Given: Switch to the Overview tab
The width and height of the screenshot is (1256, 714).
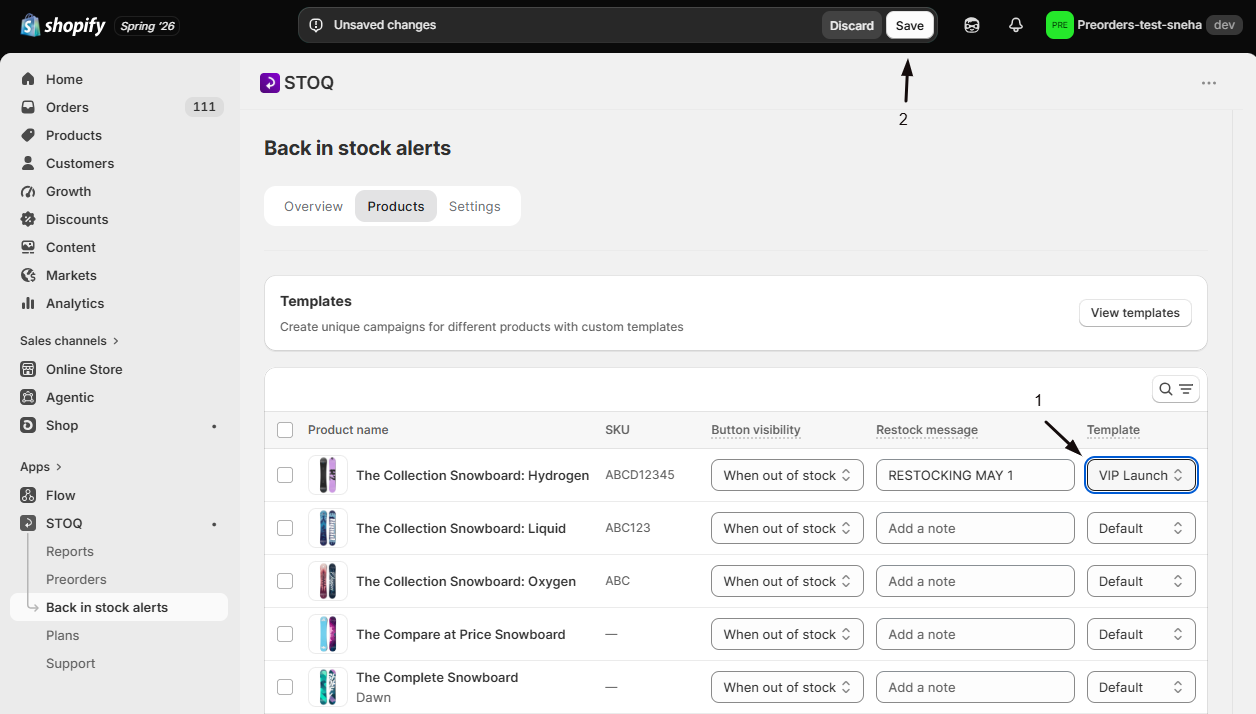Looking at the screenshot, I should tap(313, 206).
